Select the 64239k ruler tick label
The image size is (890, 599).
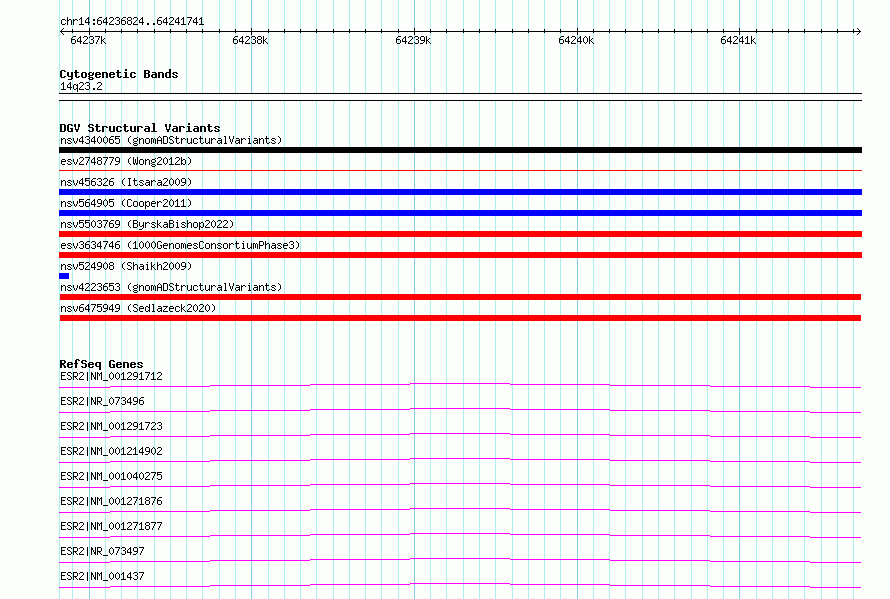point(413,40)
